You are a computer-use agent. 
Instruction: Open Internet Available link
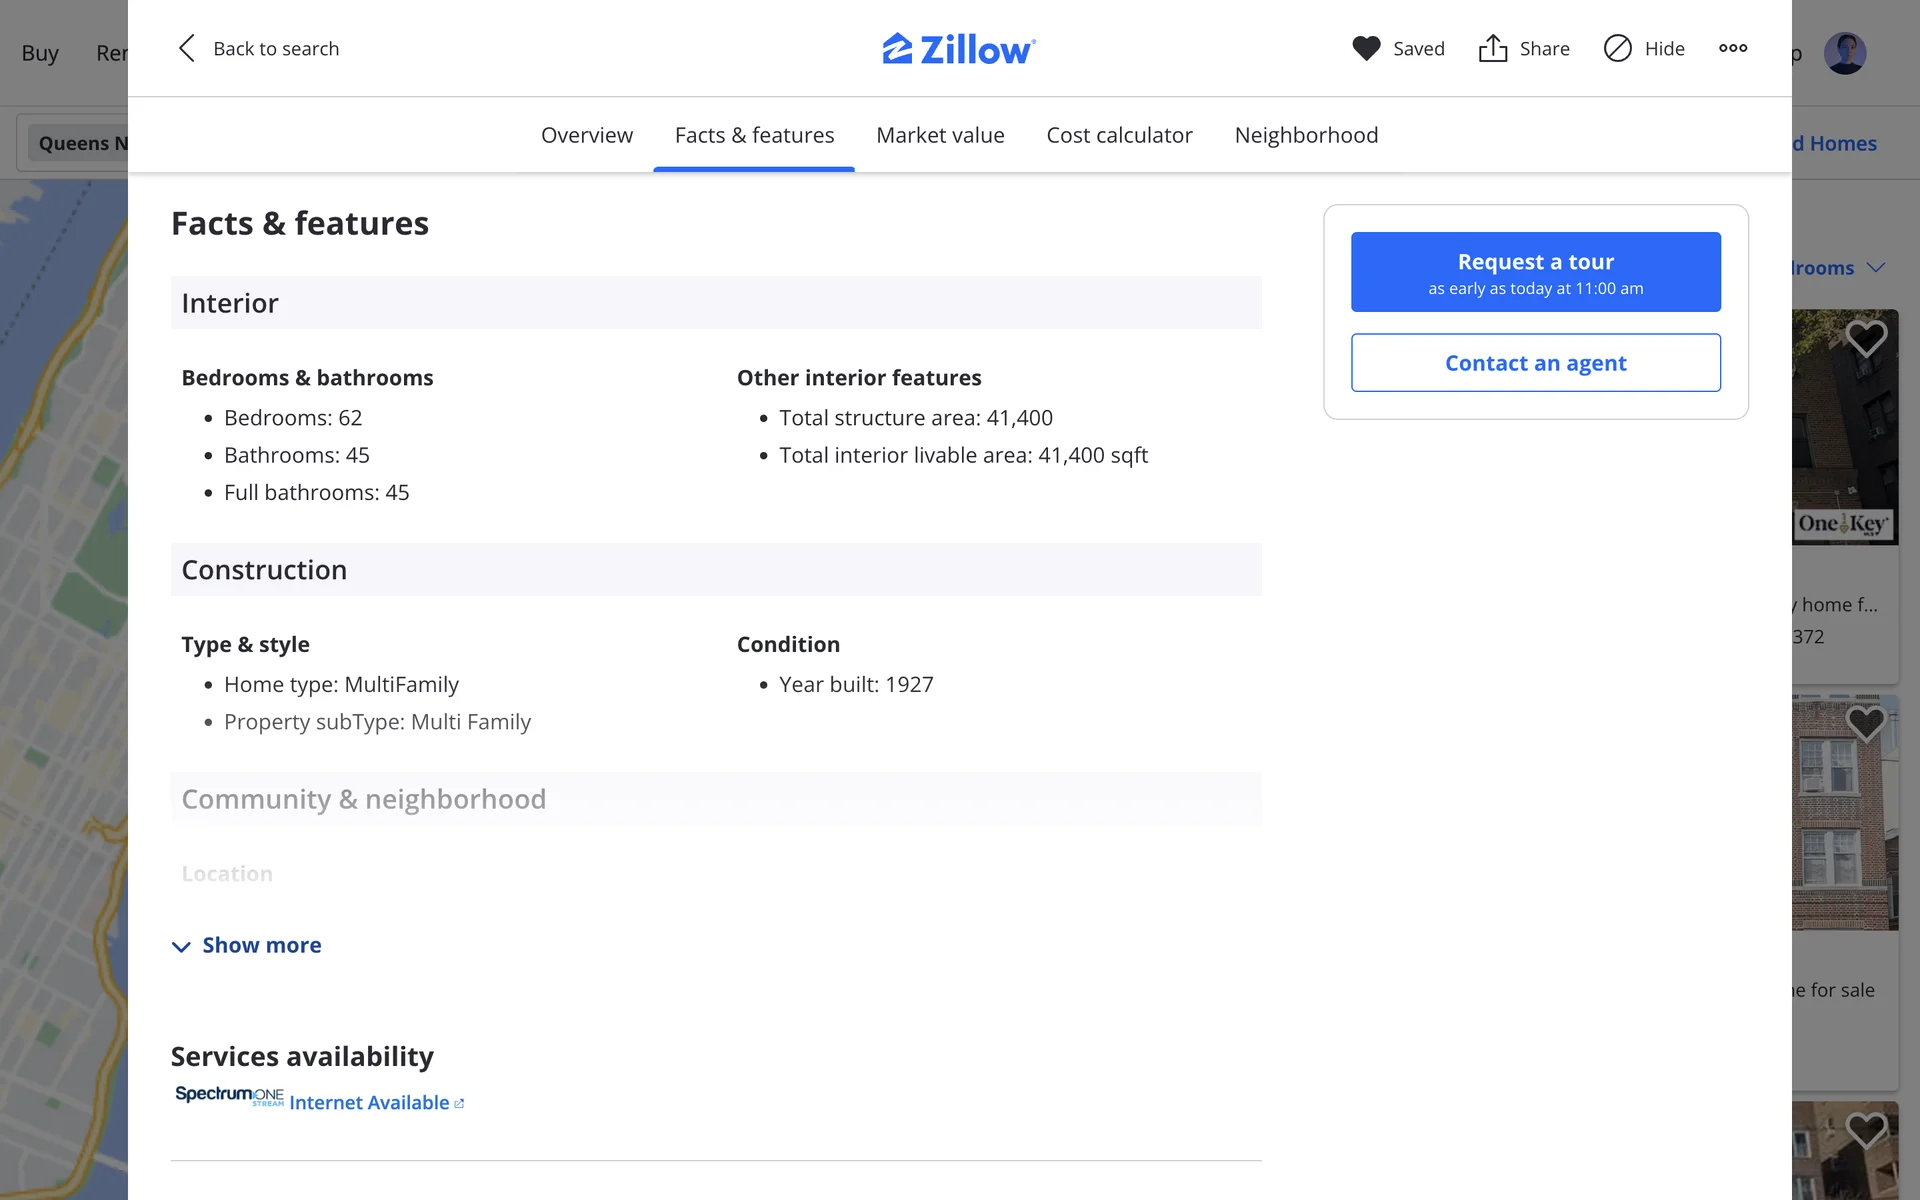(x=369, y=1102)
